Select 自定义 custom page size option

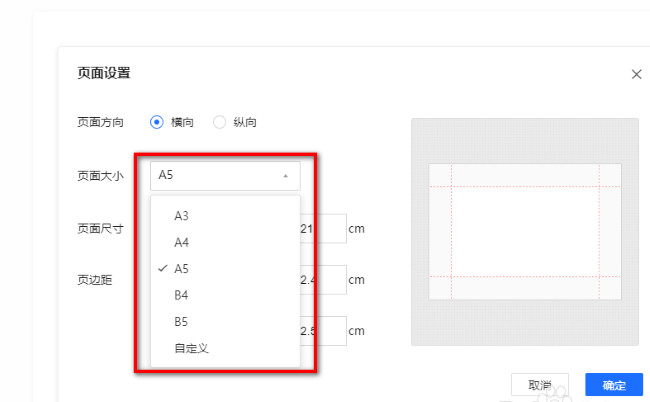pyautogui.click(x=191, y=348)
